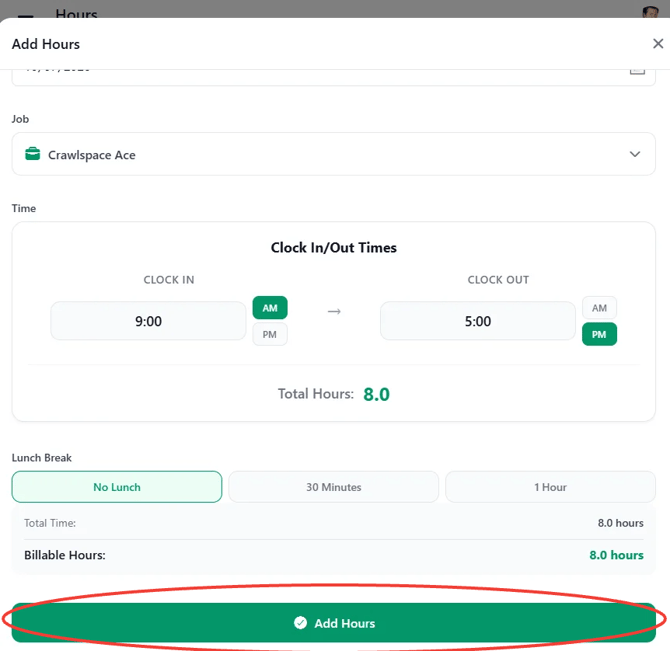Click the arrow between clock in and out
The height and width of the screenshot is (651, 670).
coord(334,311)
